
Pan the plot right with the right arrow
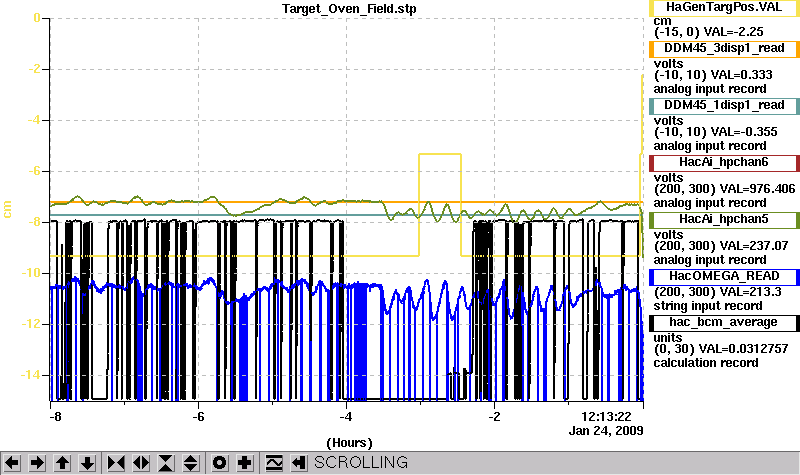(x=37, y=463)
